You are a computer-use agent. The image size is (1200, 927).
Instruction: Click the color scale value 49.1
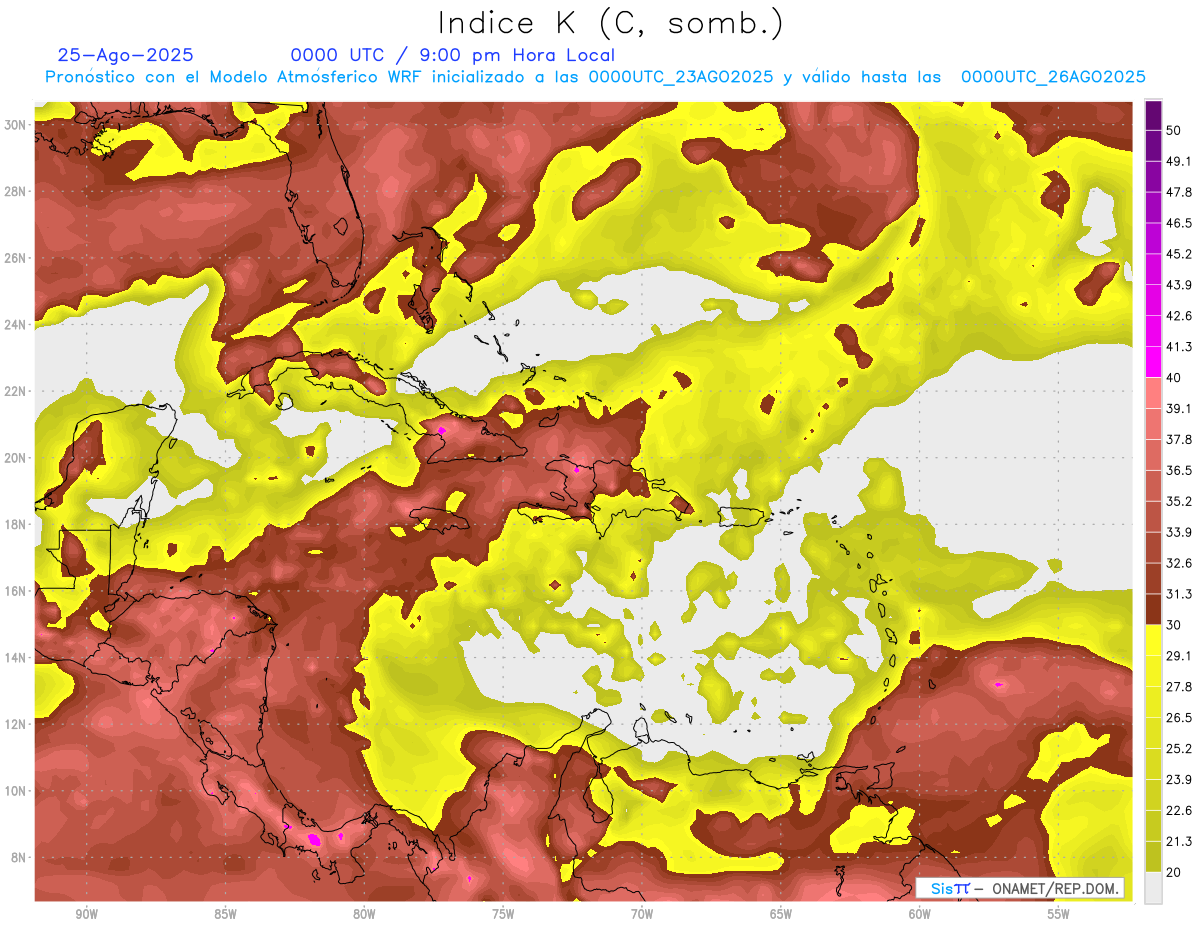tap(1179, 161)
